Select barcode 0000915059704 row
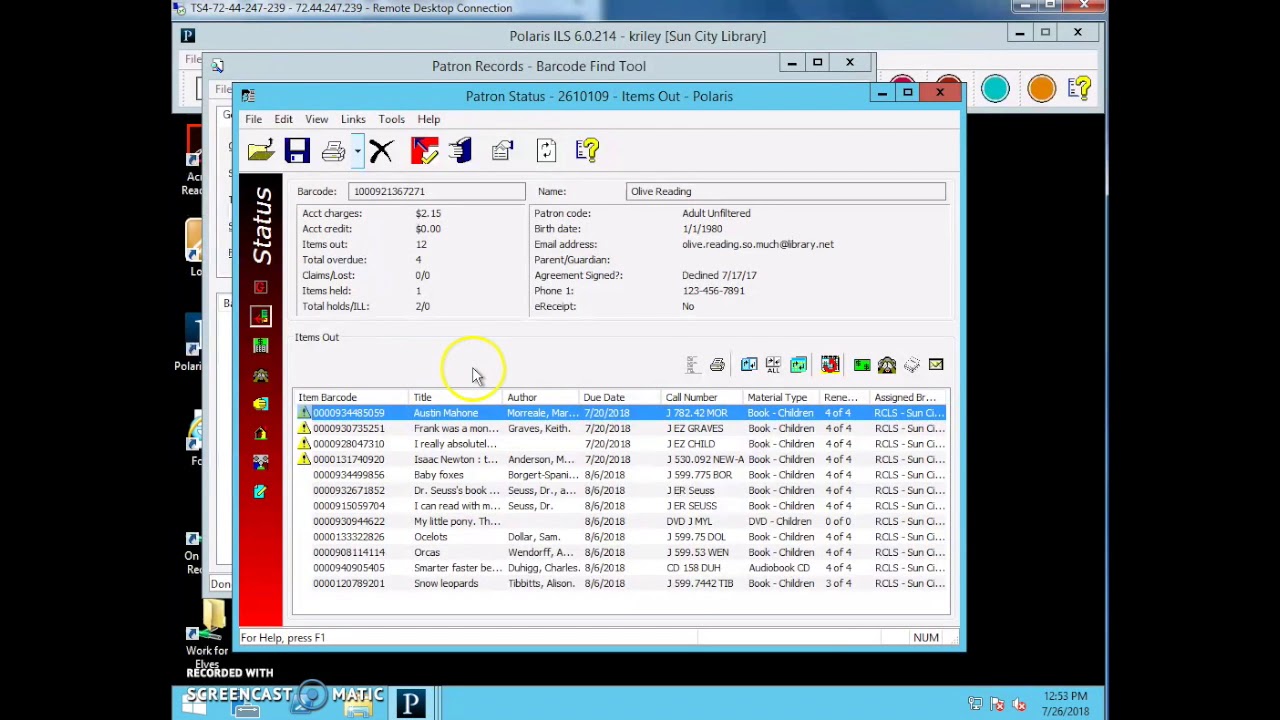Image resolution: width=1280 pixels, height=720 pixels. pyautogui.click(x=621, y=506)
